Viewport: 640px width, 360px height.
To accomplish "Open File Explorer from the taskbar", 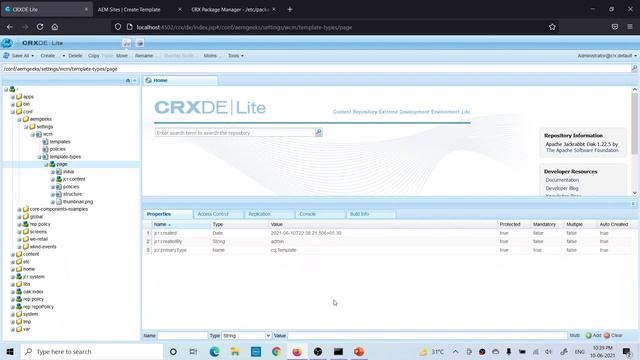I will pos(235,351).
